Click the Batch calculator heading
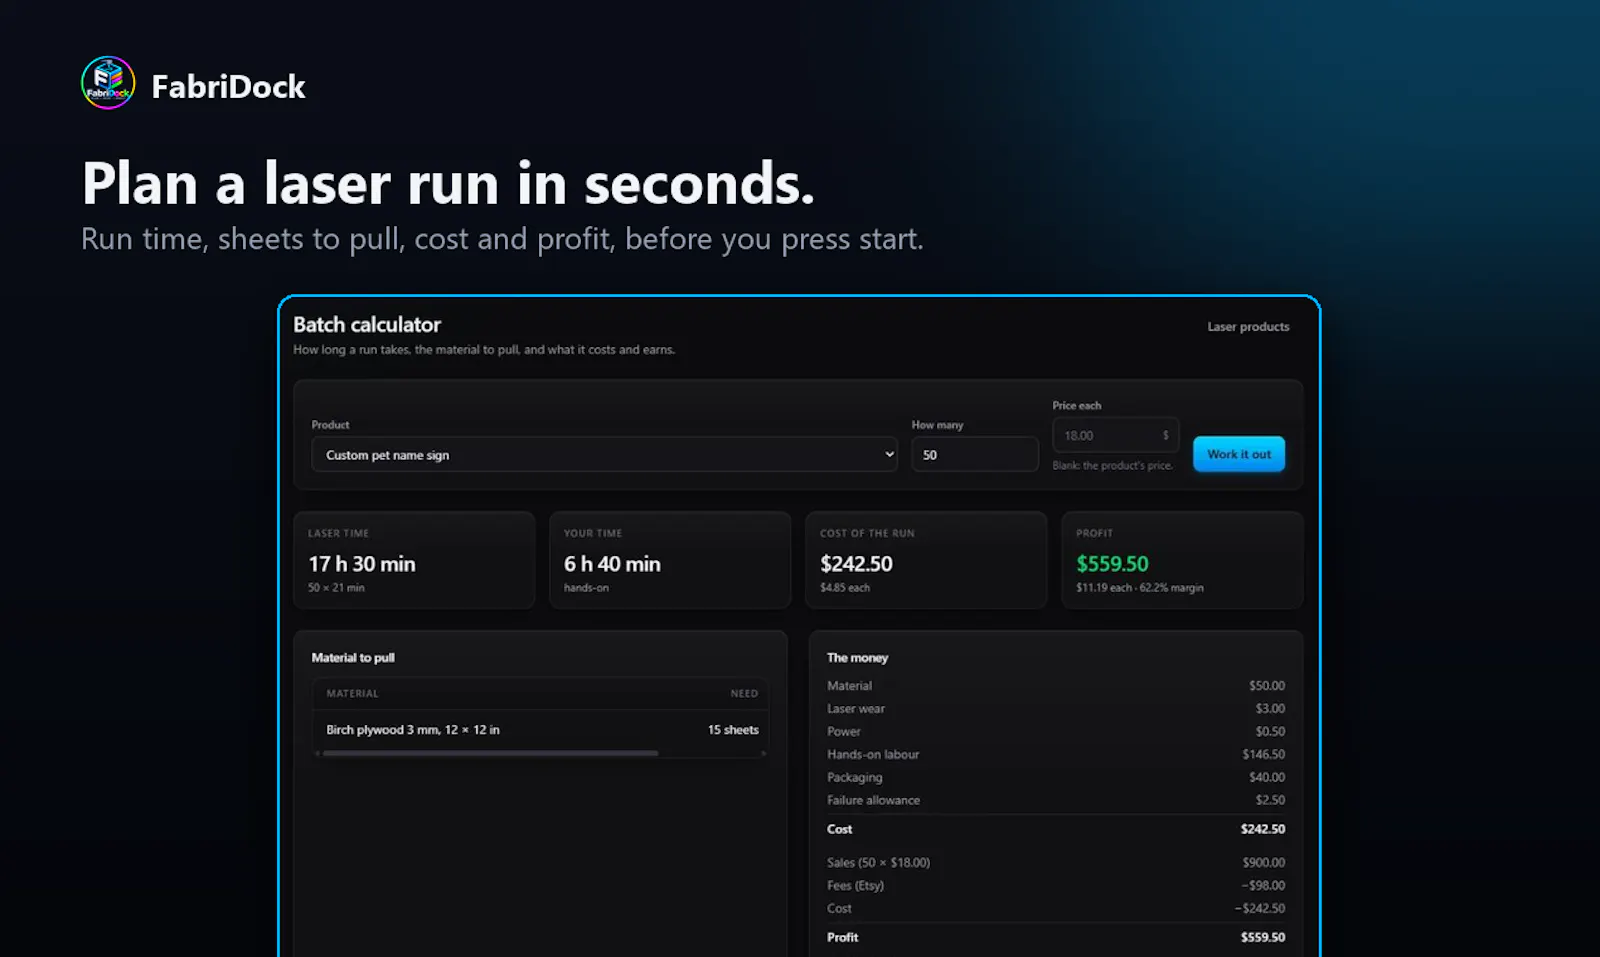This screenshot has width=1600, height=957. click(x=367, y=325)
